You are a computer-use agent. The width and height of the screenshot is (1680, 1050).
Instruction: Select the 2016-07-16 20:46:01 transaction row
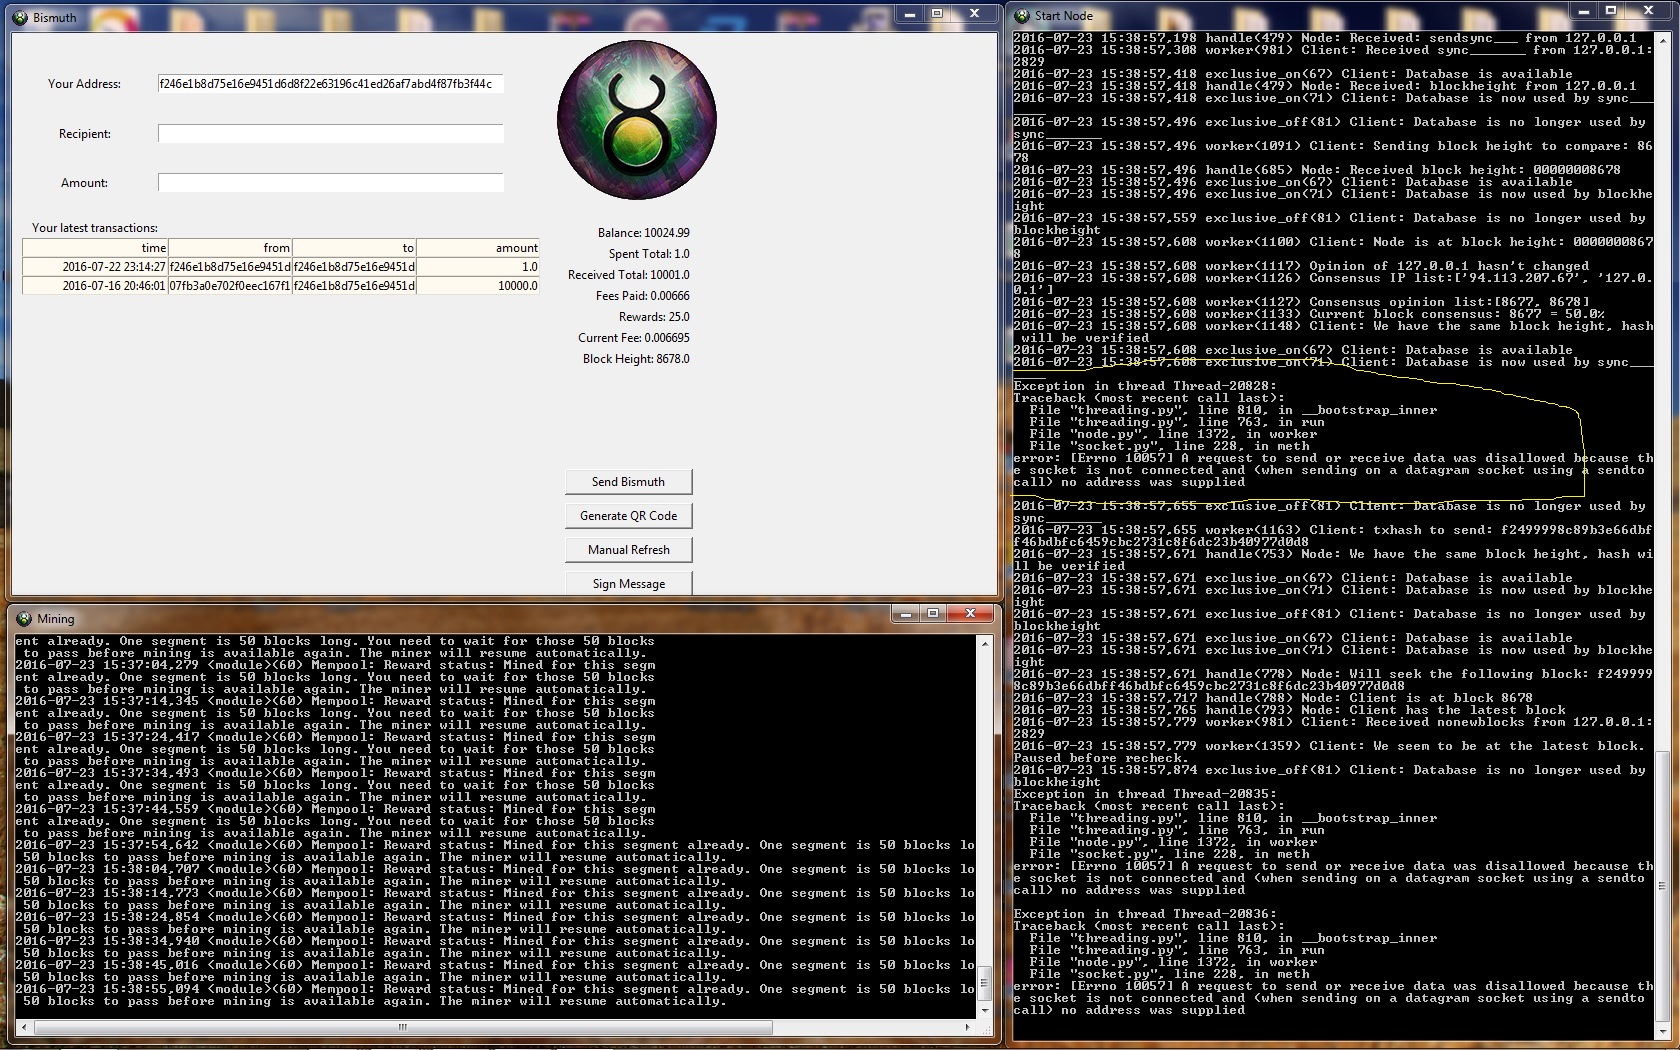click(281, 286)
